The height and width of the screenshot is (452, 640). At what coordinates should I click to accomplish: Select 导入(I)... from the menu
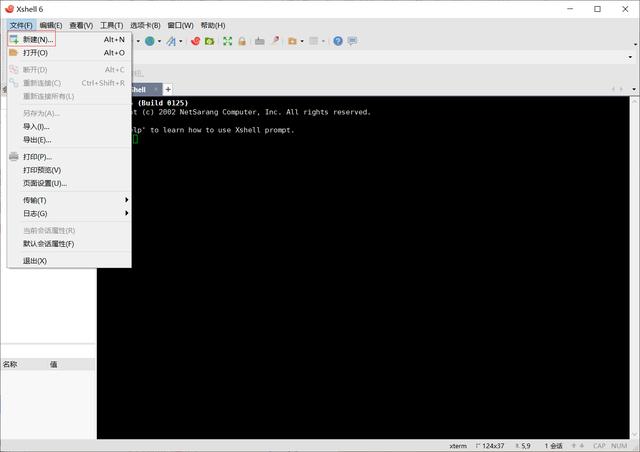point(69,127)
